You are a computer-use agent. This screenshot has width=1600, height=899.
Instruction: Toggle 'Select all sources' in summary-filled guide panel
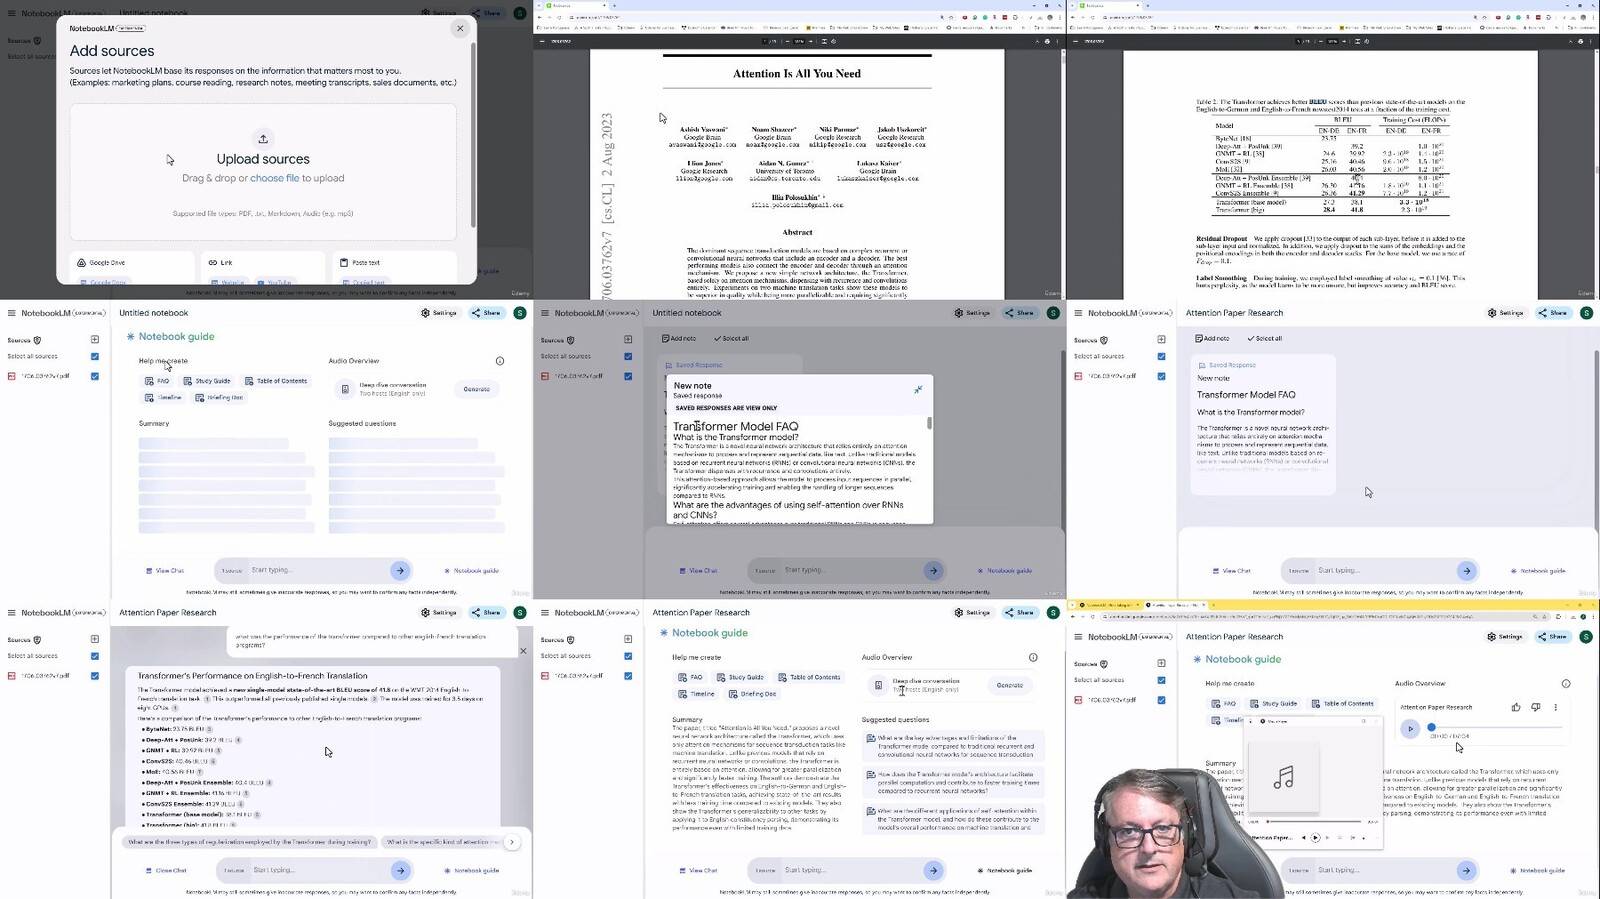click(x=628, y=656)
